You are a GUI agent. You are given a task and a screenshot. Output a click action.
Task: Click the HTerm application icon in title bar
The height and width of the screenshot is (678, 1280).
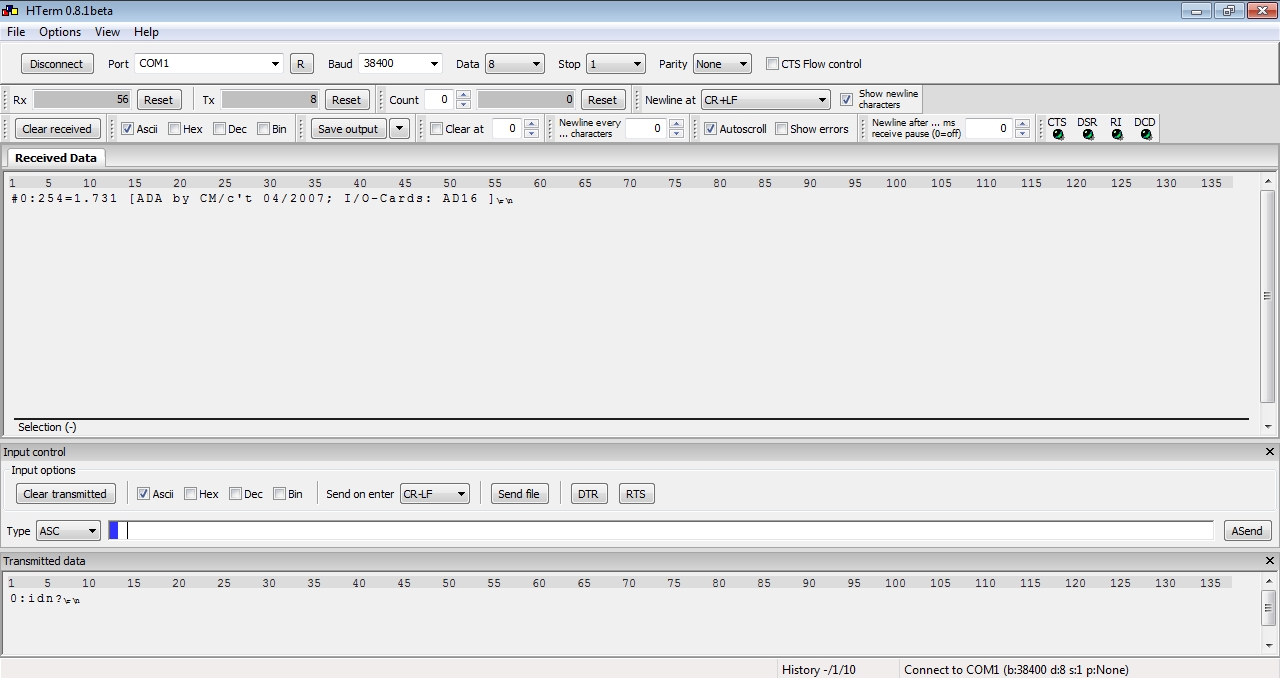10,11
